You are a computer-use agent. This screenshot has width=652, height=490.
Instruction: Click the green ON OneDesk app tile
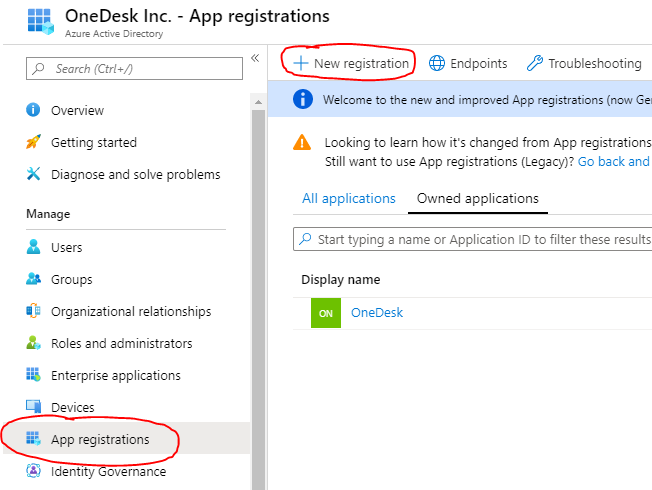326,313
